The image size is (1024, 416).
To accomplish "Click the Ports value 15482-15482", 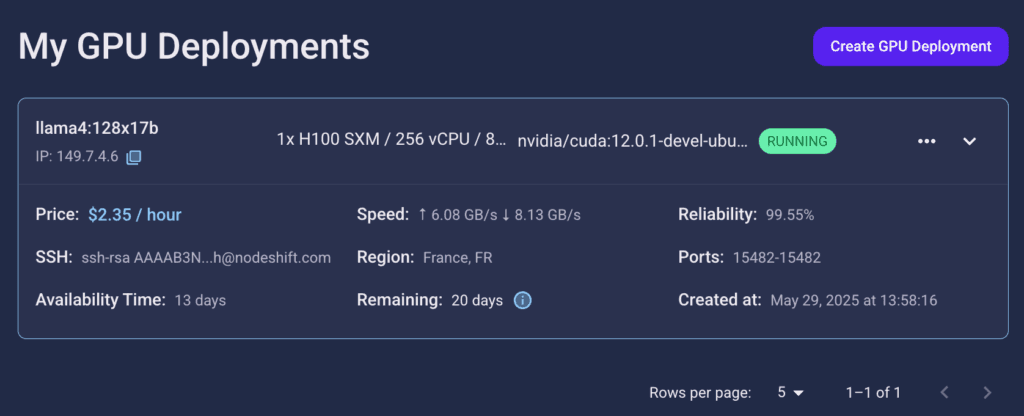I will [776, 257].
